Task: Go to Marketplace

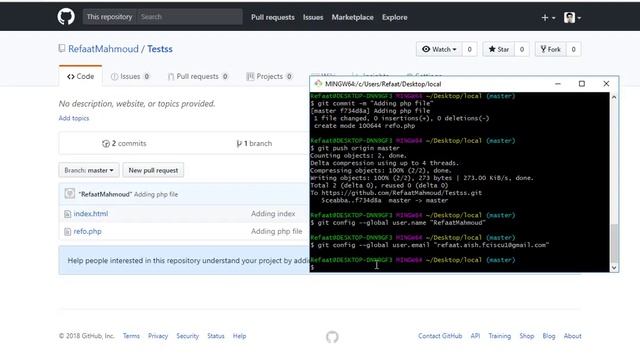Action: click(352, 17)
